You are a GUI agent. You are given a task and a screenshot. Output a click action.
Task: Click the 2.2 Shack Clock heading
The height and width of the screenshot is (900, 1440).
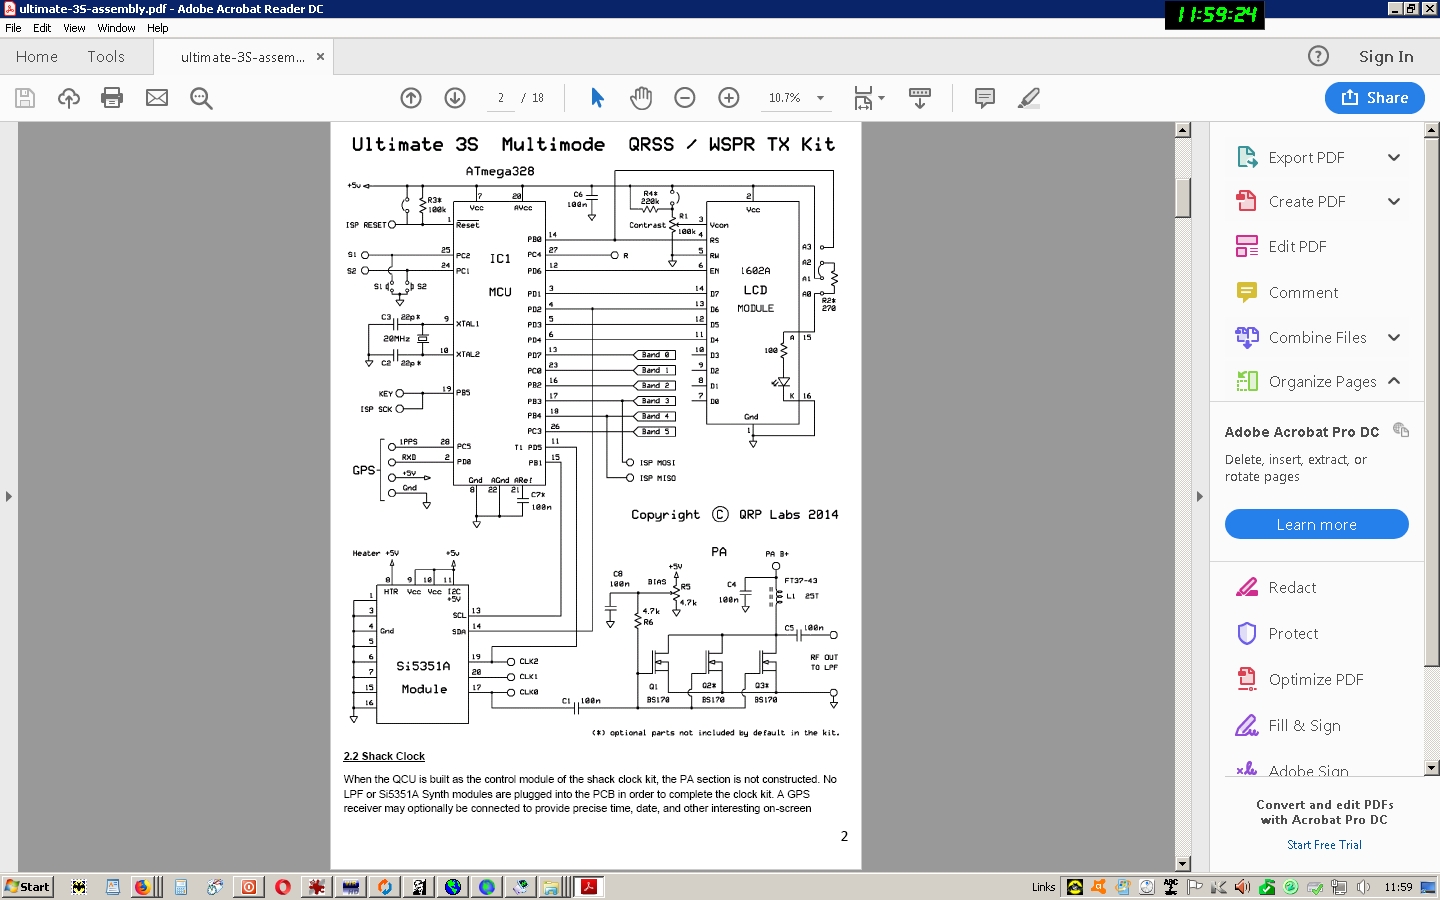pyautogui.click(x=384, y=757)
